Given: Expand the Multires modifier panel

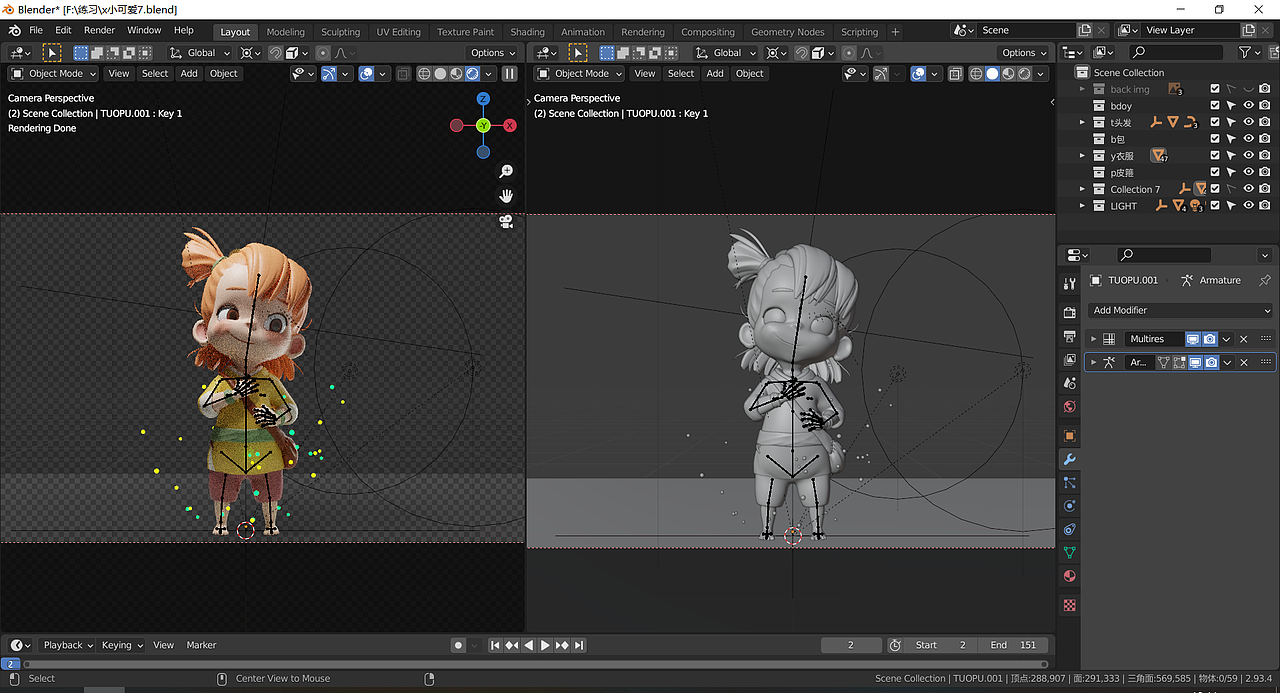Looking at the screenshot, I should tap(1094, 339).
